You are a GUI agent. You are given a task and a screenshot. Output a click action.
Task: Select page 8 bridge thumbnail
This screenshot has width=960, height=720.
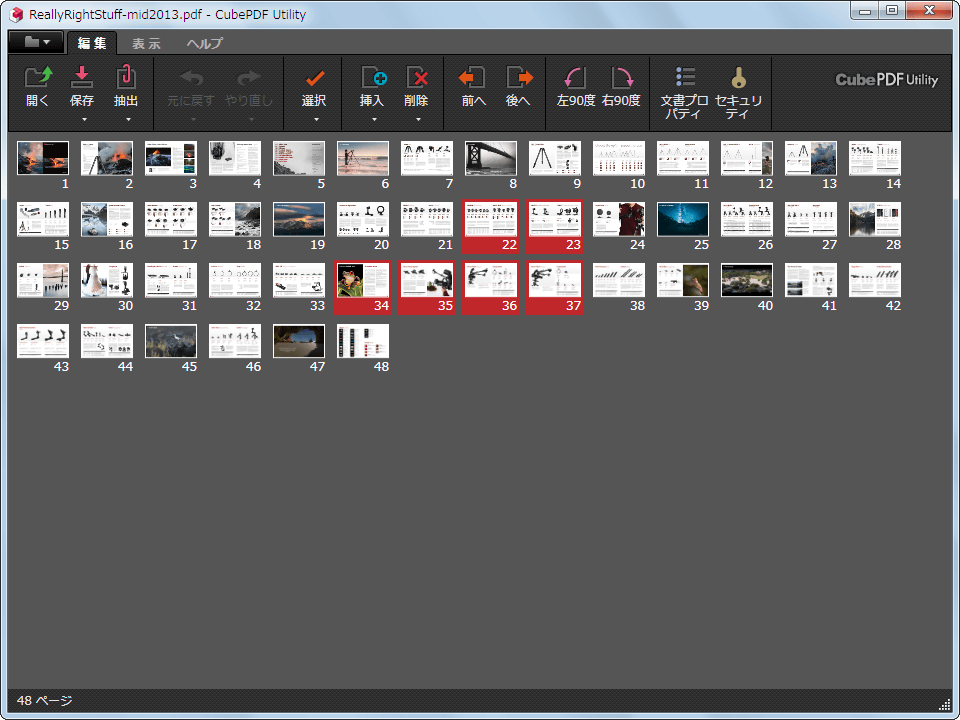coord(491,159)
